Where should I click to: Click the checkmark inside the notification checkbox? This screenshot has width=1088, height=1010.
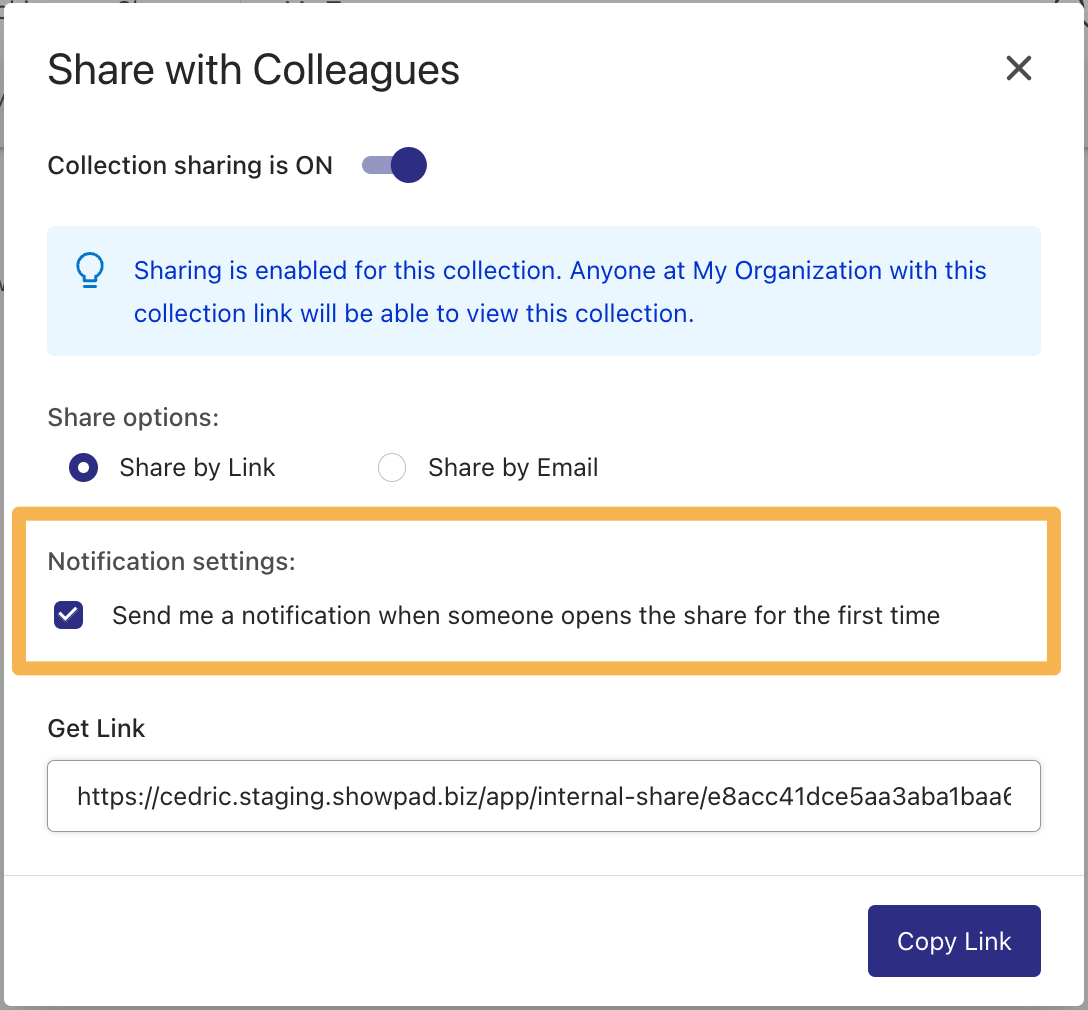pos(69,615)
